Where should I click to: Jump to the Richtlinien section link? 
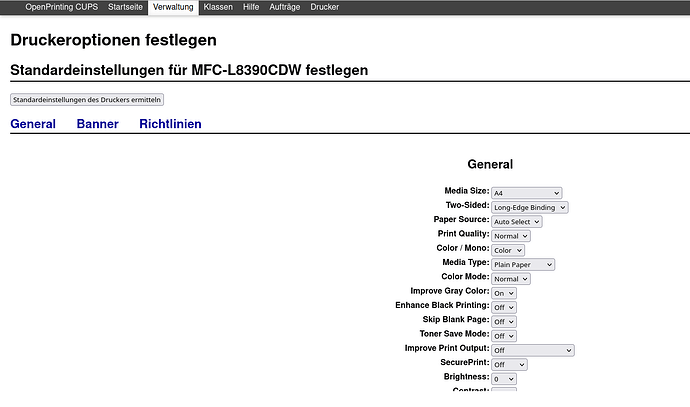click(x=170, y=124)
